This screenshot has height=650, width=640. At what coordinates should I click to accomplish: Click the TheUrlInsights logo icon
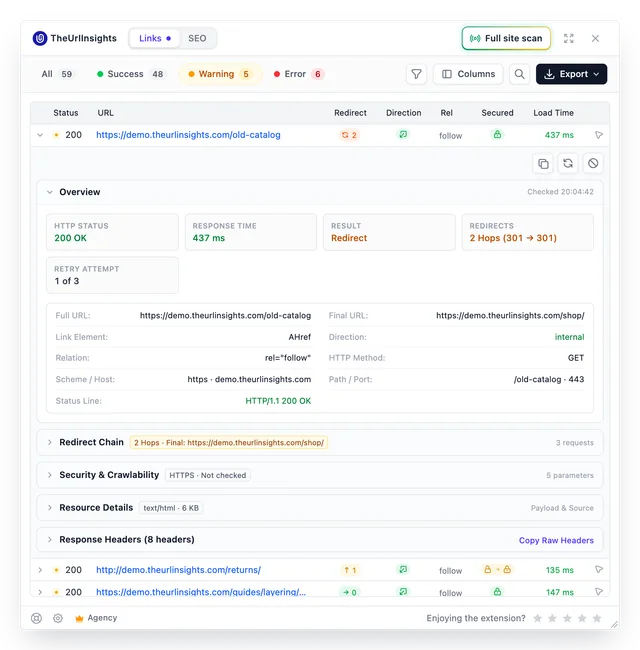(x=40, y=38)
